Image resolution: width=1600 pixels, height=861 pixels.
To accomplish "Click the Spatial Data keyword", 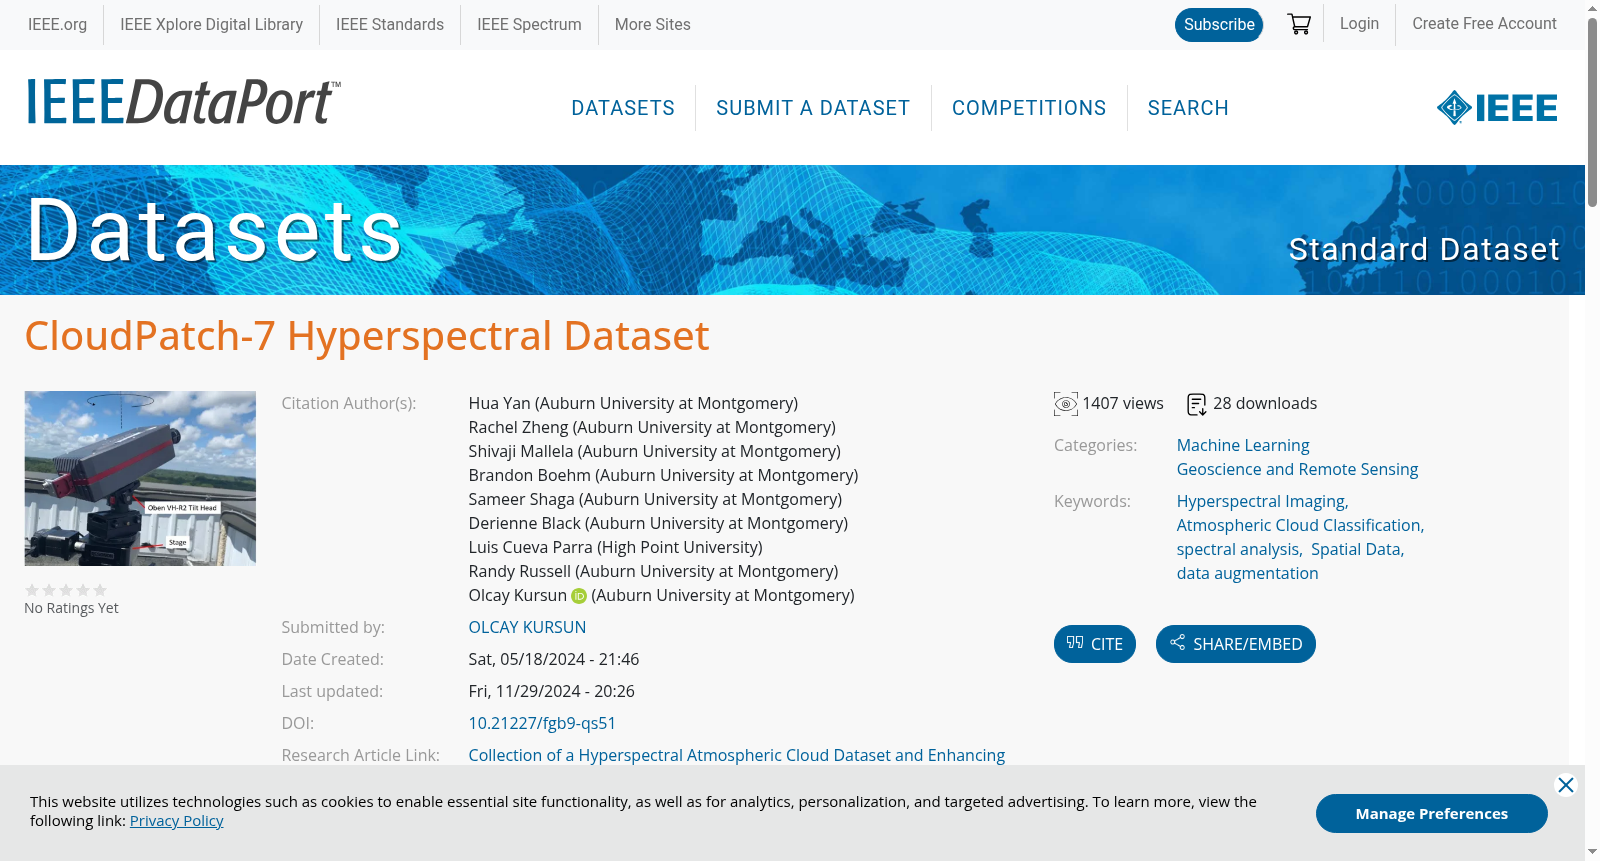I will (x=1358, y=549).
